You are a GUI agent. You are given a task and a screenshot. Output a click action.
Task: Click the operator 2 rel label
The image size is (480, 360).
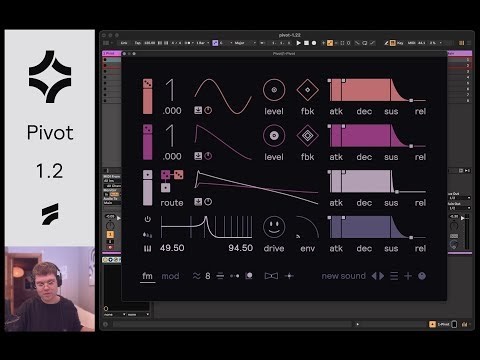pos(420,157)
